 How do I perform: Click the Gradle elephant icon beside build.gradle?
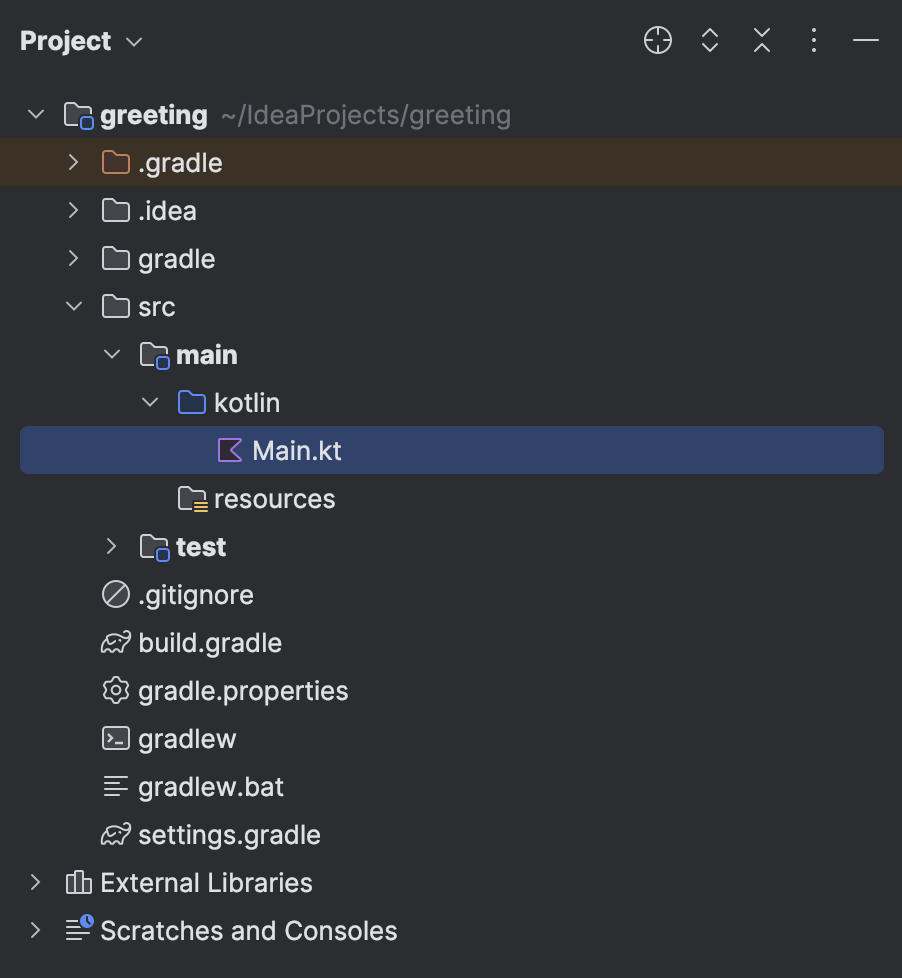pyautogui.click(x=115, y=642)
